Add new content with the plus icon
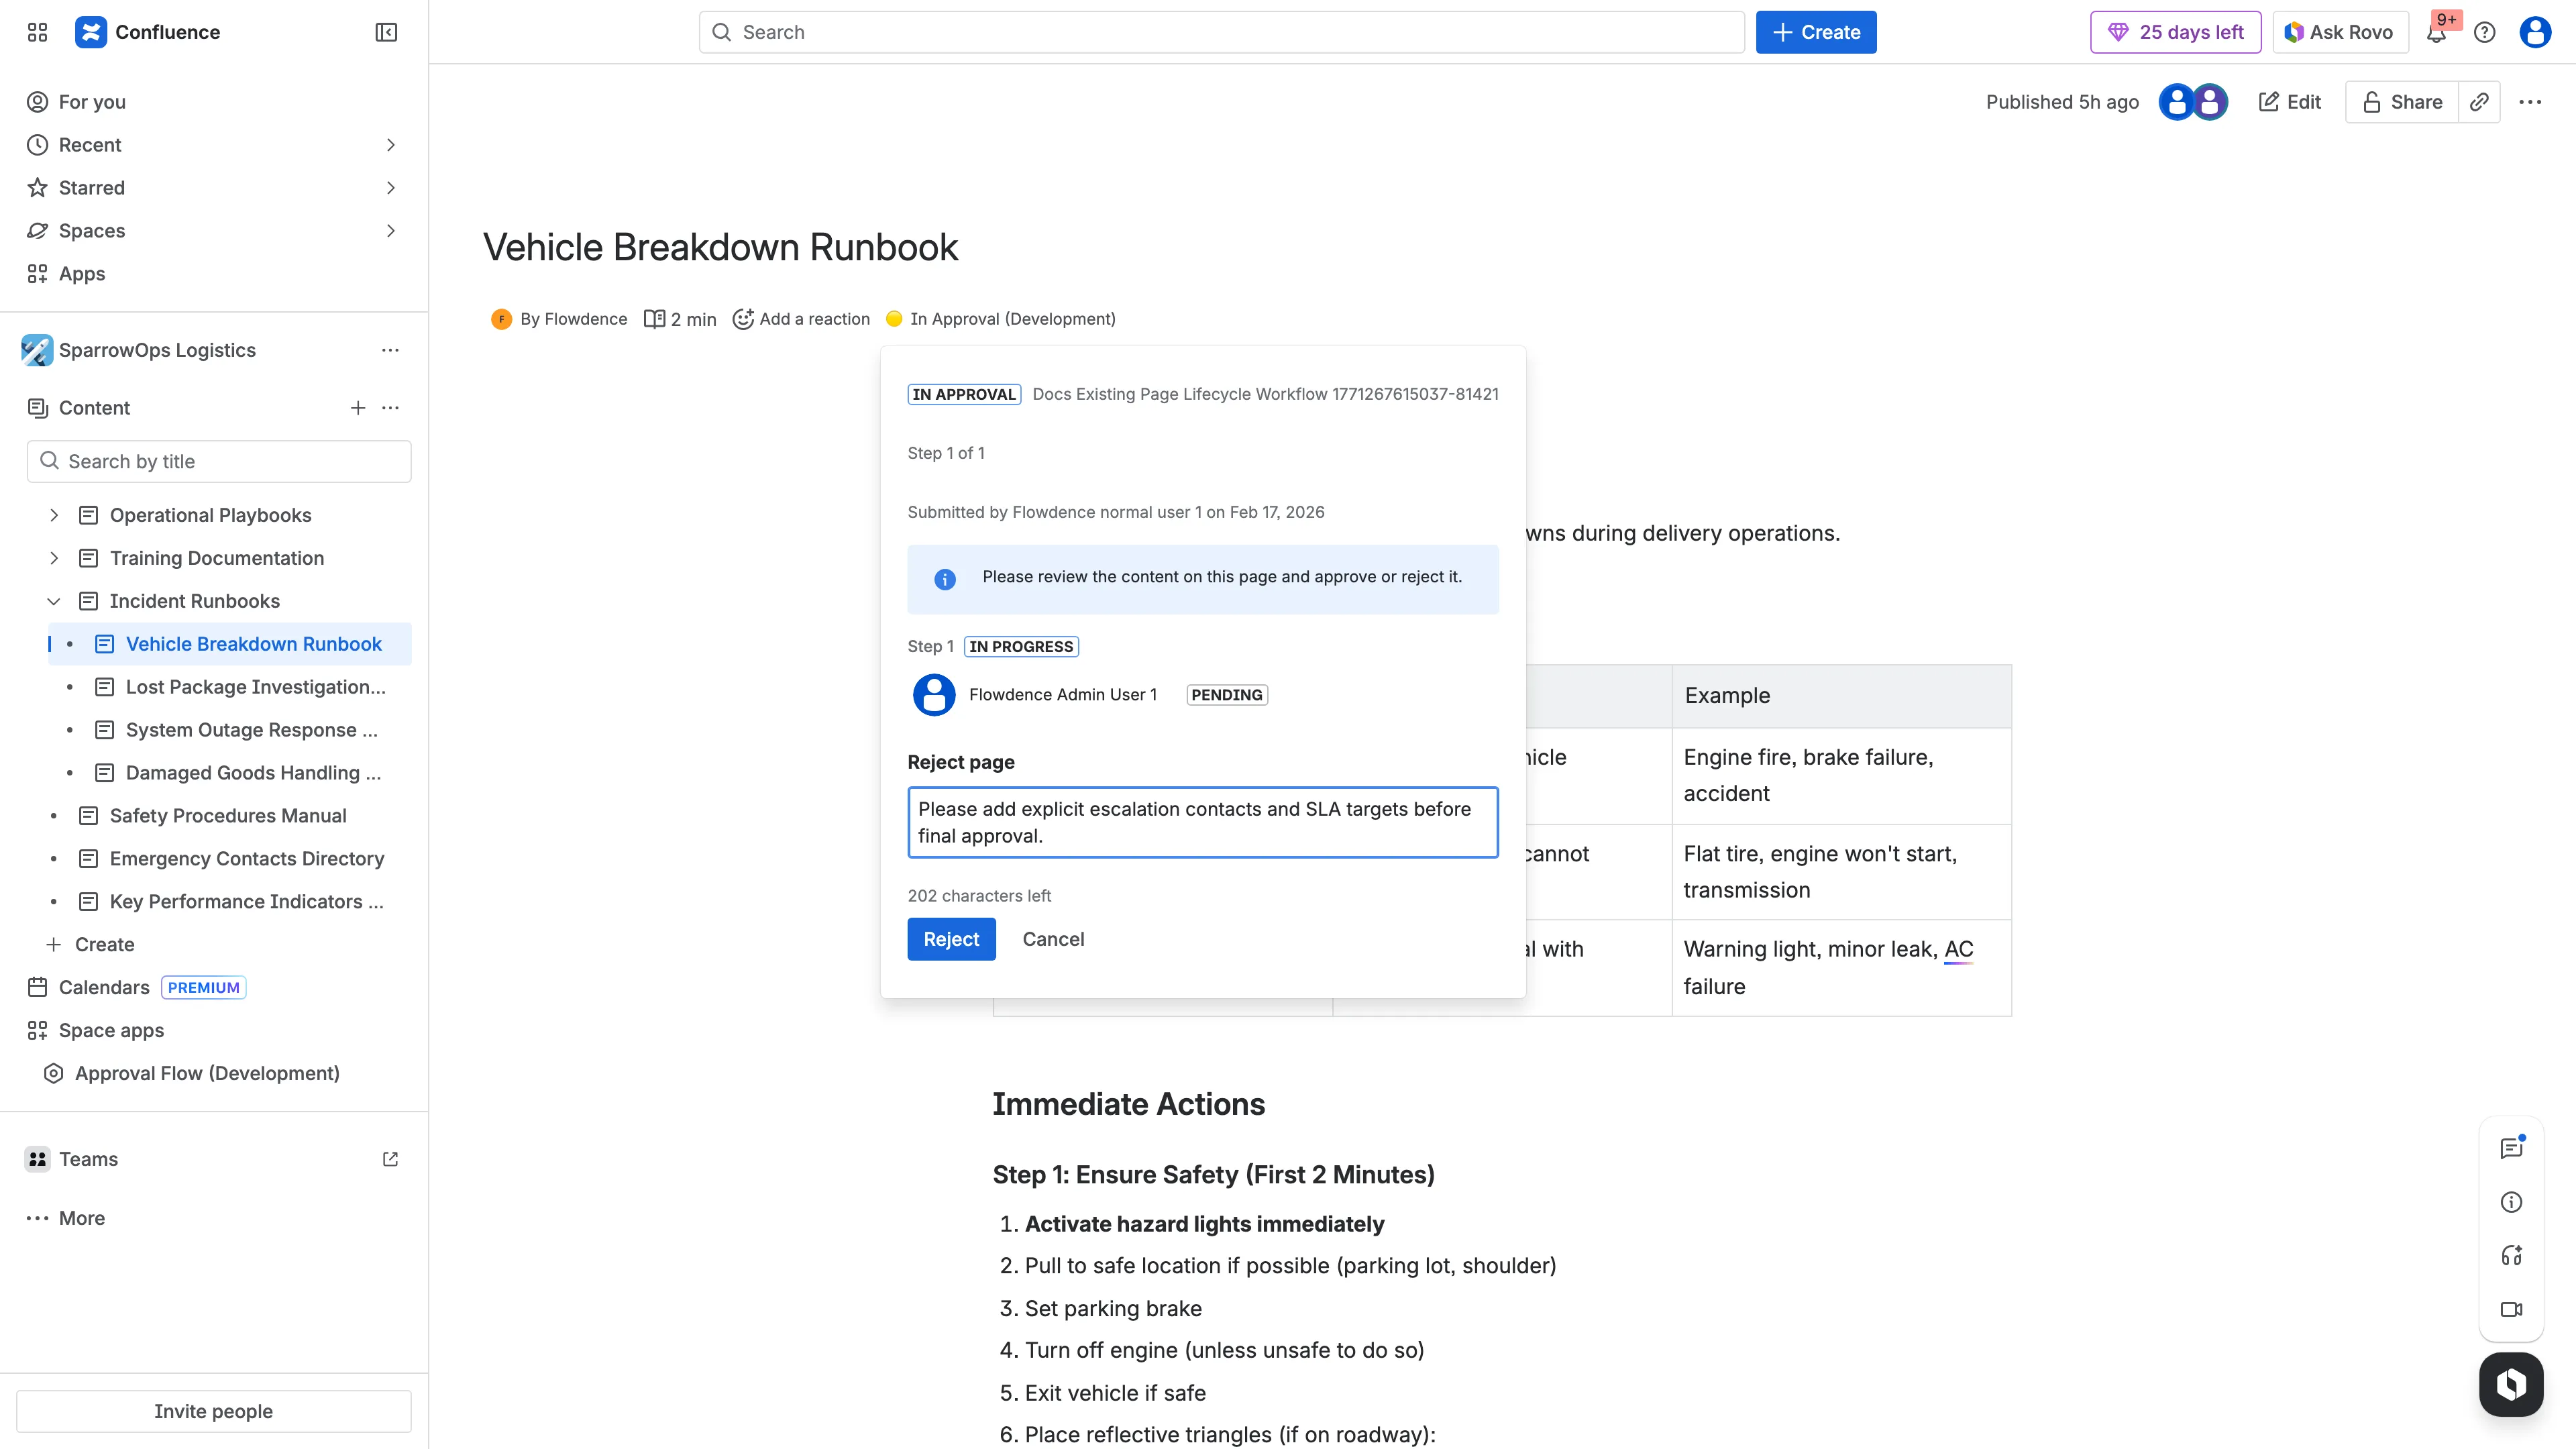This screenshot has height=1449, width=2576. [x=358, y=408]
